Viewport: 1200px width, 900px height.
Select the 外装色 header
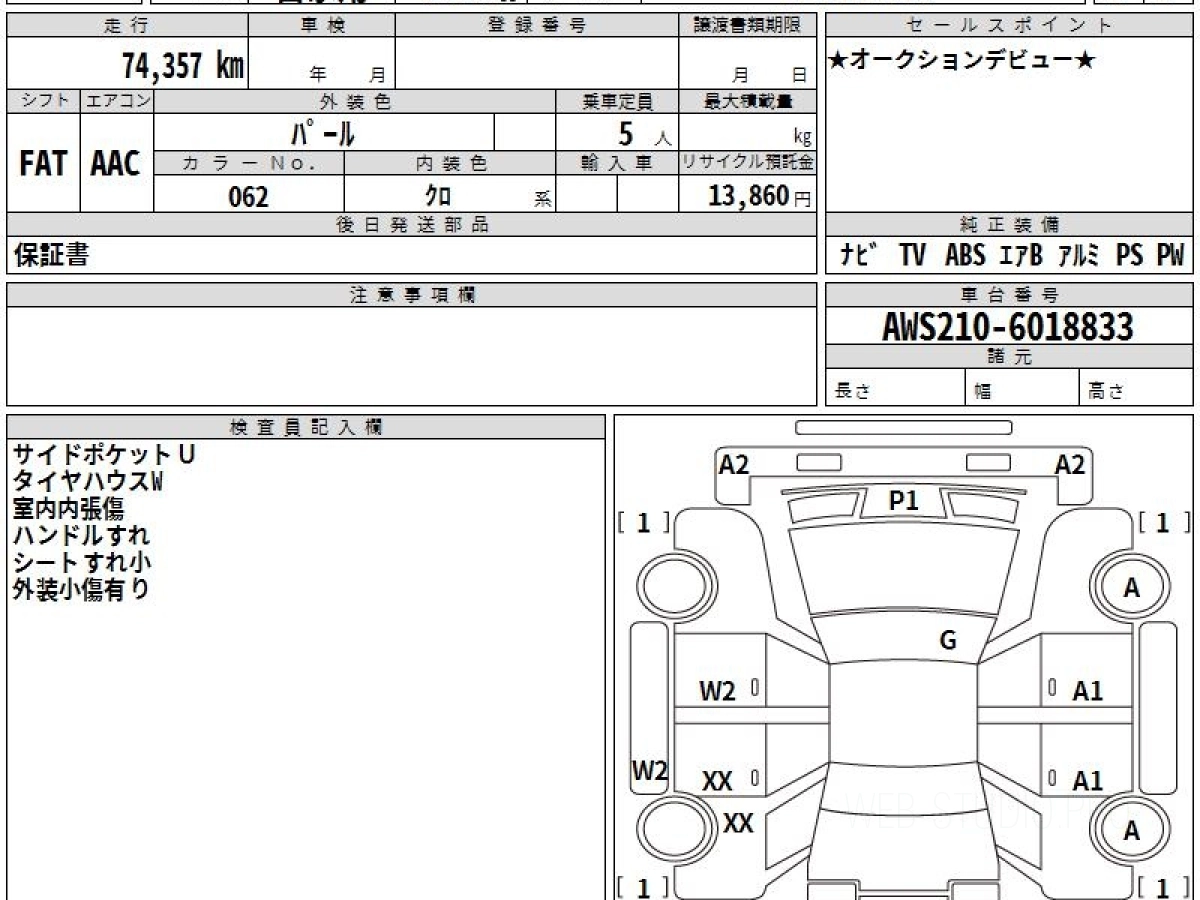coord(355,101)
